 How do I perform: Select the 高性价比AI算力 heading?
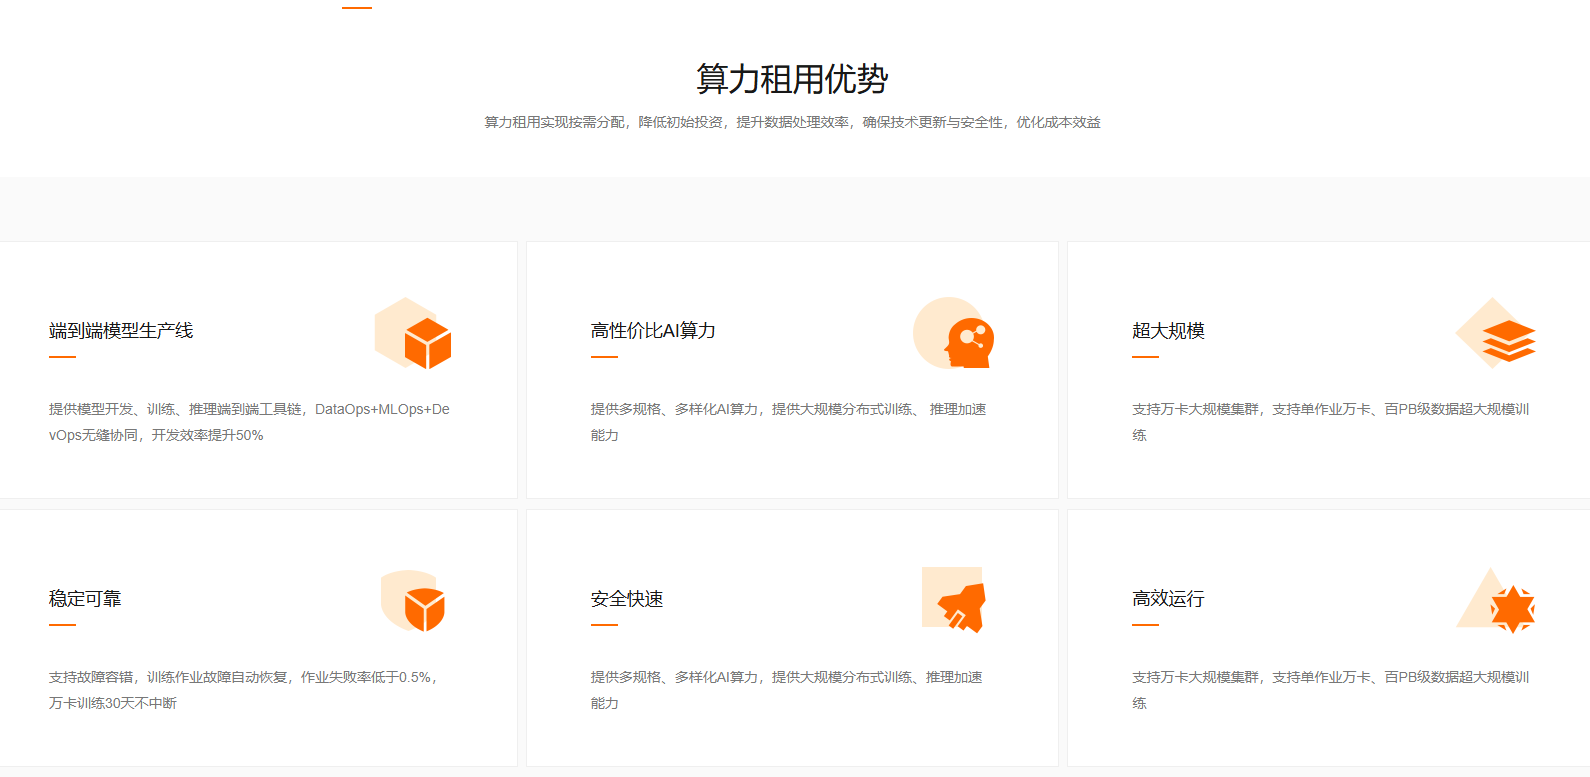pyautogui.click(x=653, y=331)
